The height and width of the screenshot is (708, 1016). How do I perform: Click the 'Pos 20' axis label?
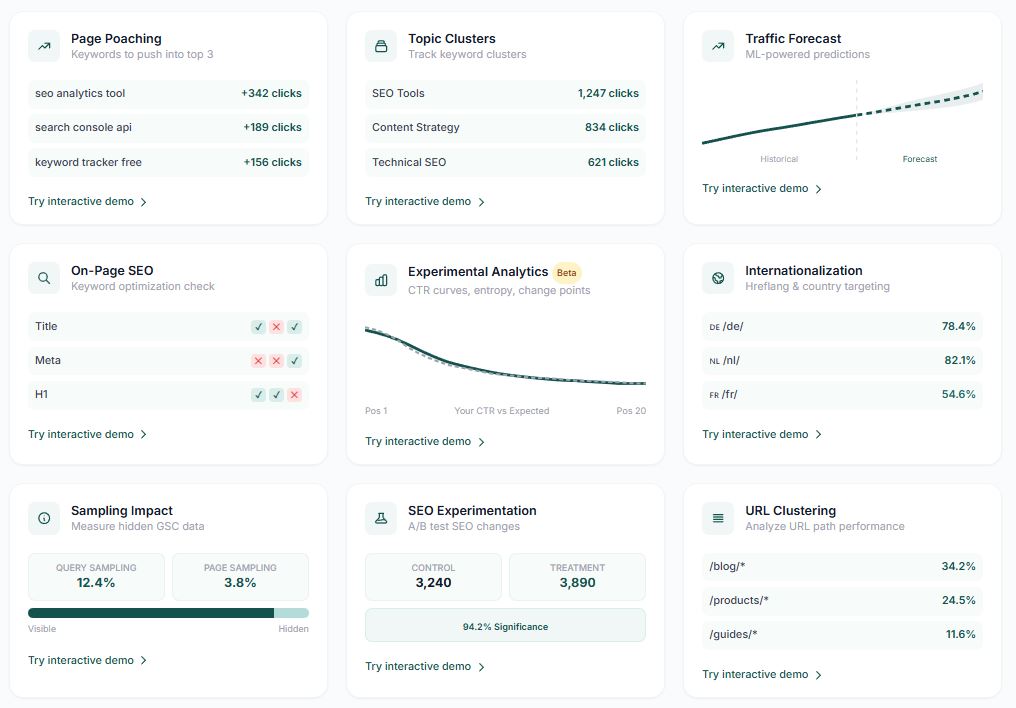(631, 411)
